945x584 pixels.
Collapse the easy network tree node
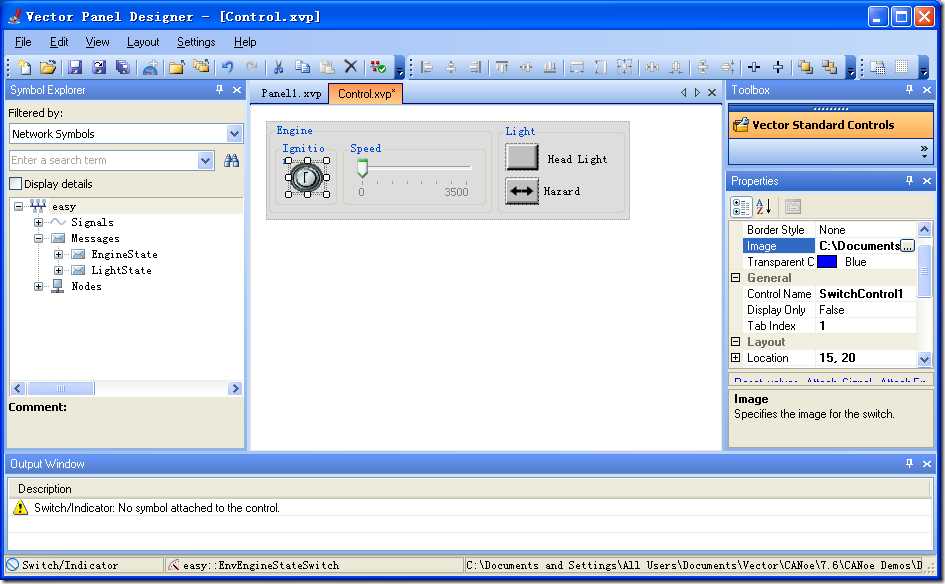coord(19,206)
